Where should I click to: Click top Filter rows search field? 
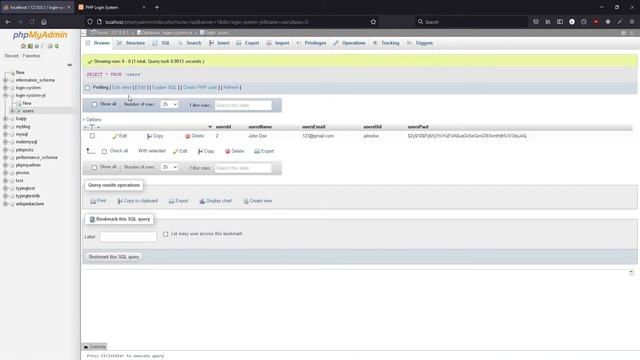243,105
